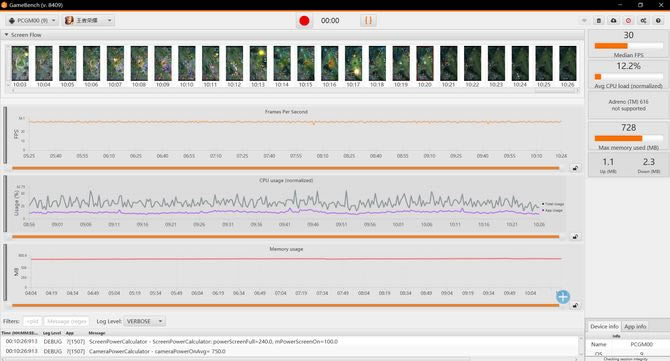Toggle the lock icon beside FPS chart
The image size is (670, 361).
(x=575, y=168)
